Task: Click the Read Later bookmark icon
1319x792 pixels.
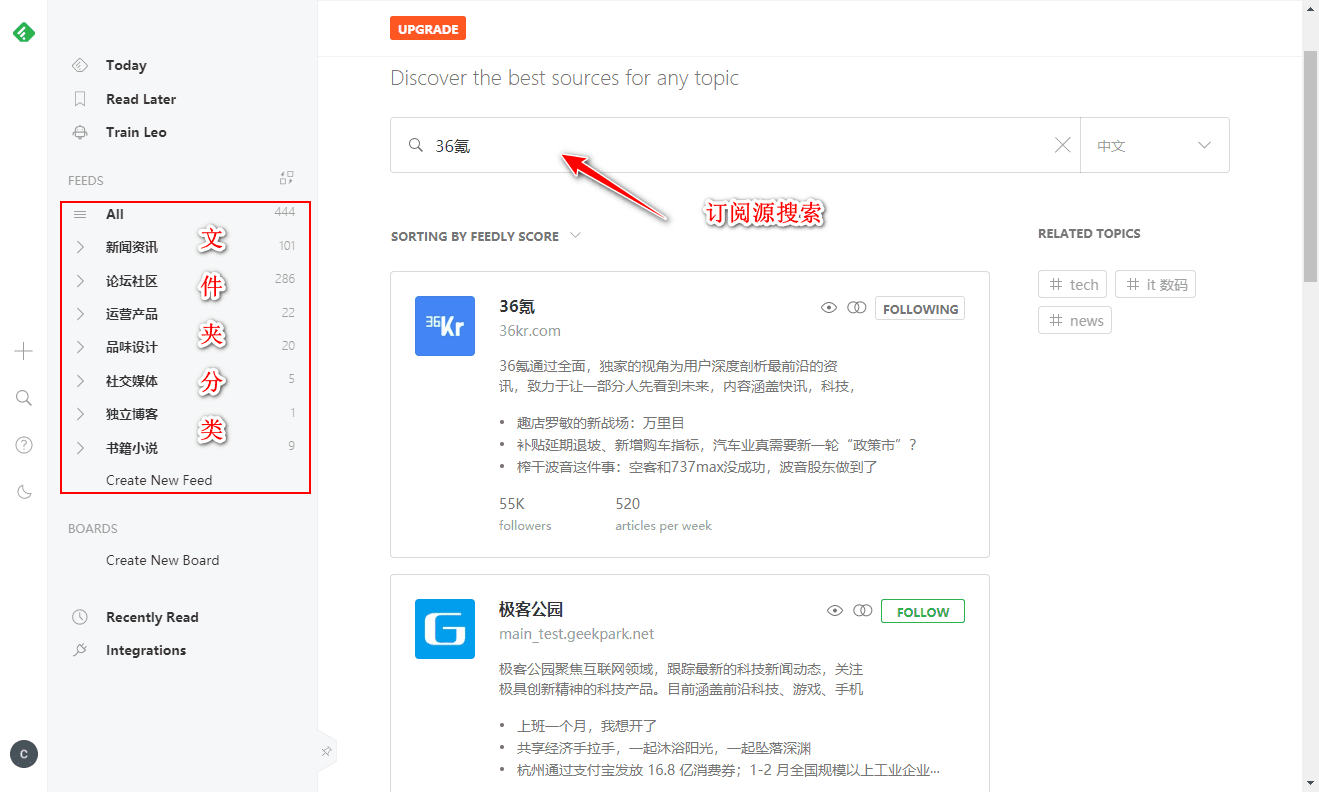Action: [80, 99]
